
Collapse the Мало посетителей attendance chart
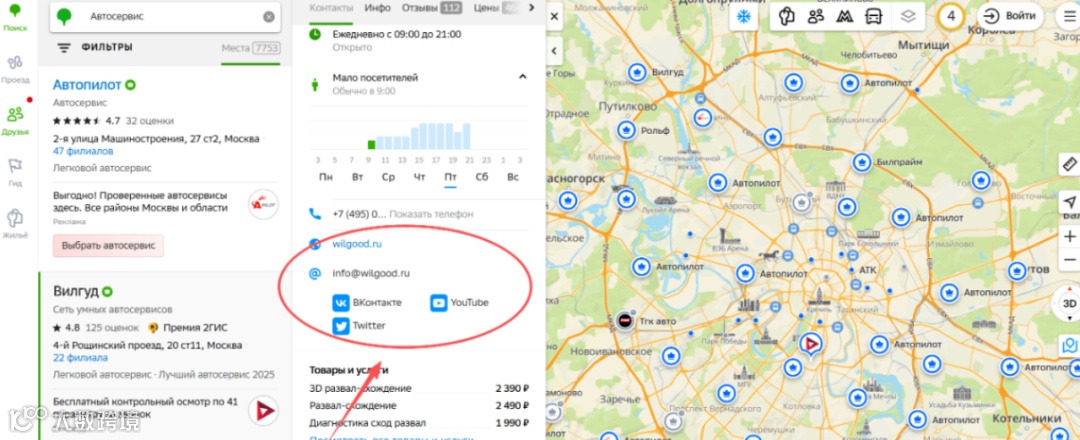522,76
